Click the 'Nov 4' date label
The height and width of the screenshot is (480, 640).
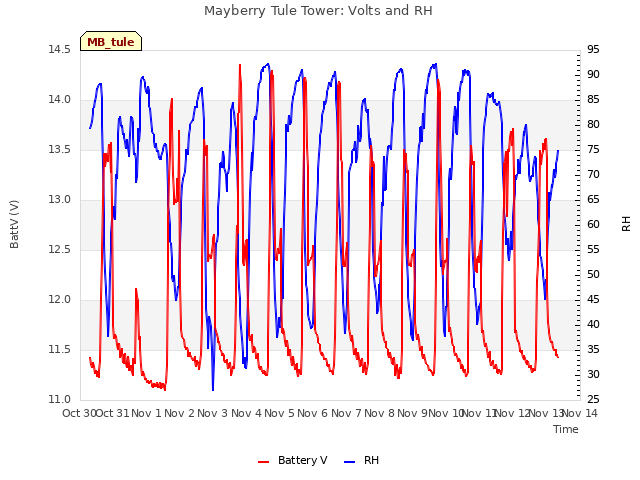tap(246, 413)
